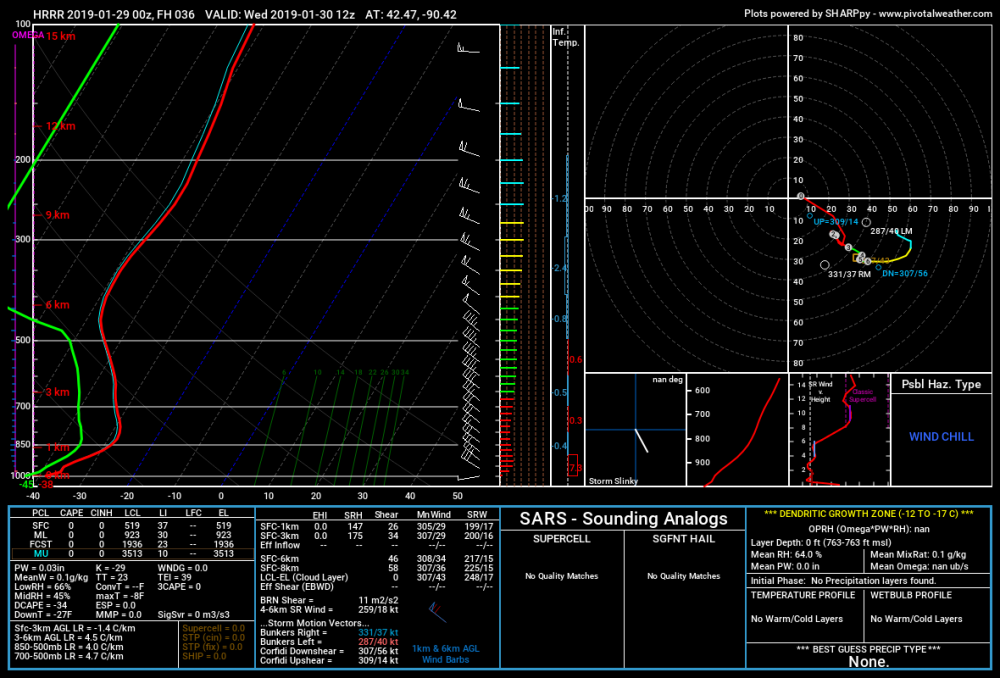The height and width of the screenshot is (678, 1000).
Task: Click the blue Bunkers Right '331/37 kt' value
Action: click(378, 633)
